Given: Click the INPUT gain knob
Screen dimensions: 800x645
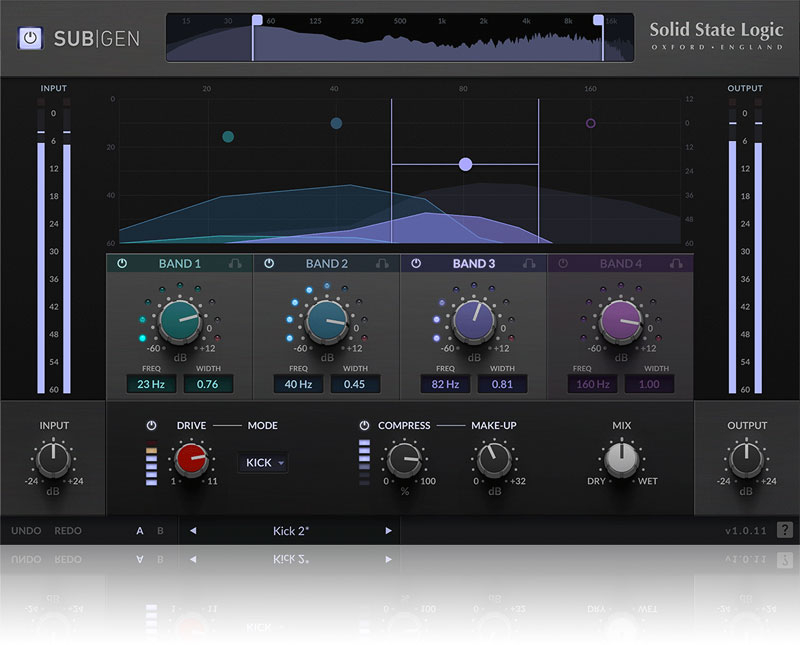Looking at the screenshot, I should point(53,459).
